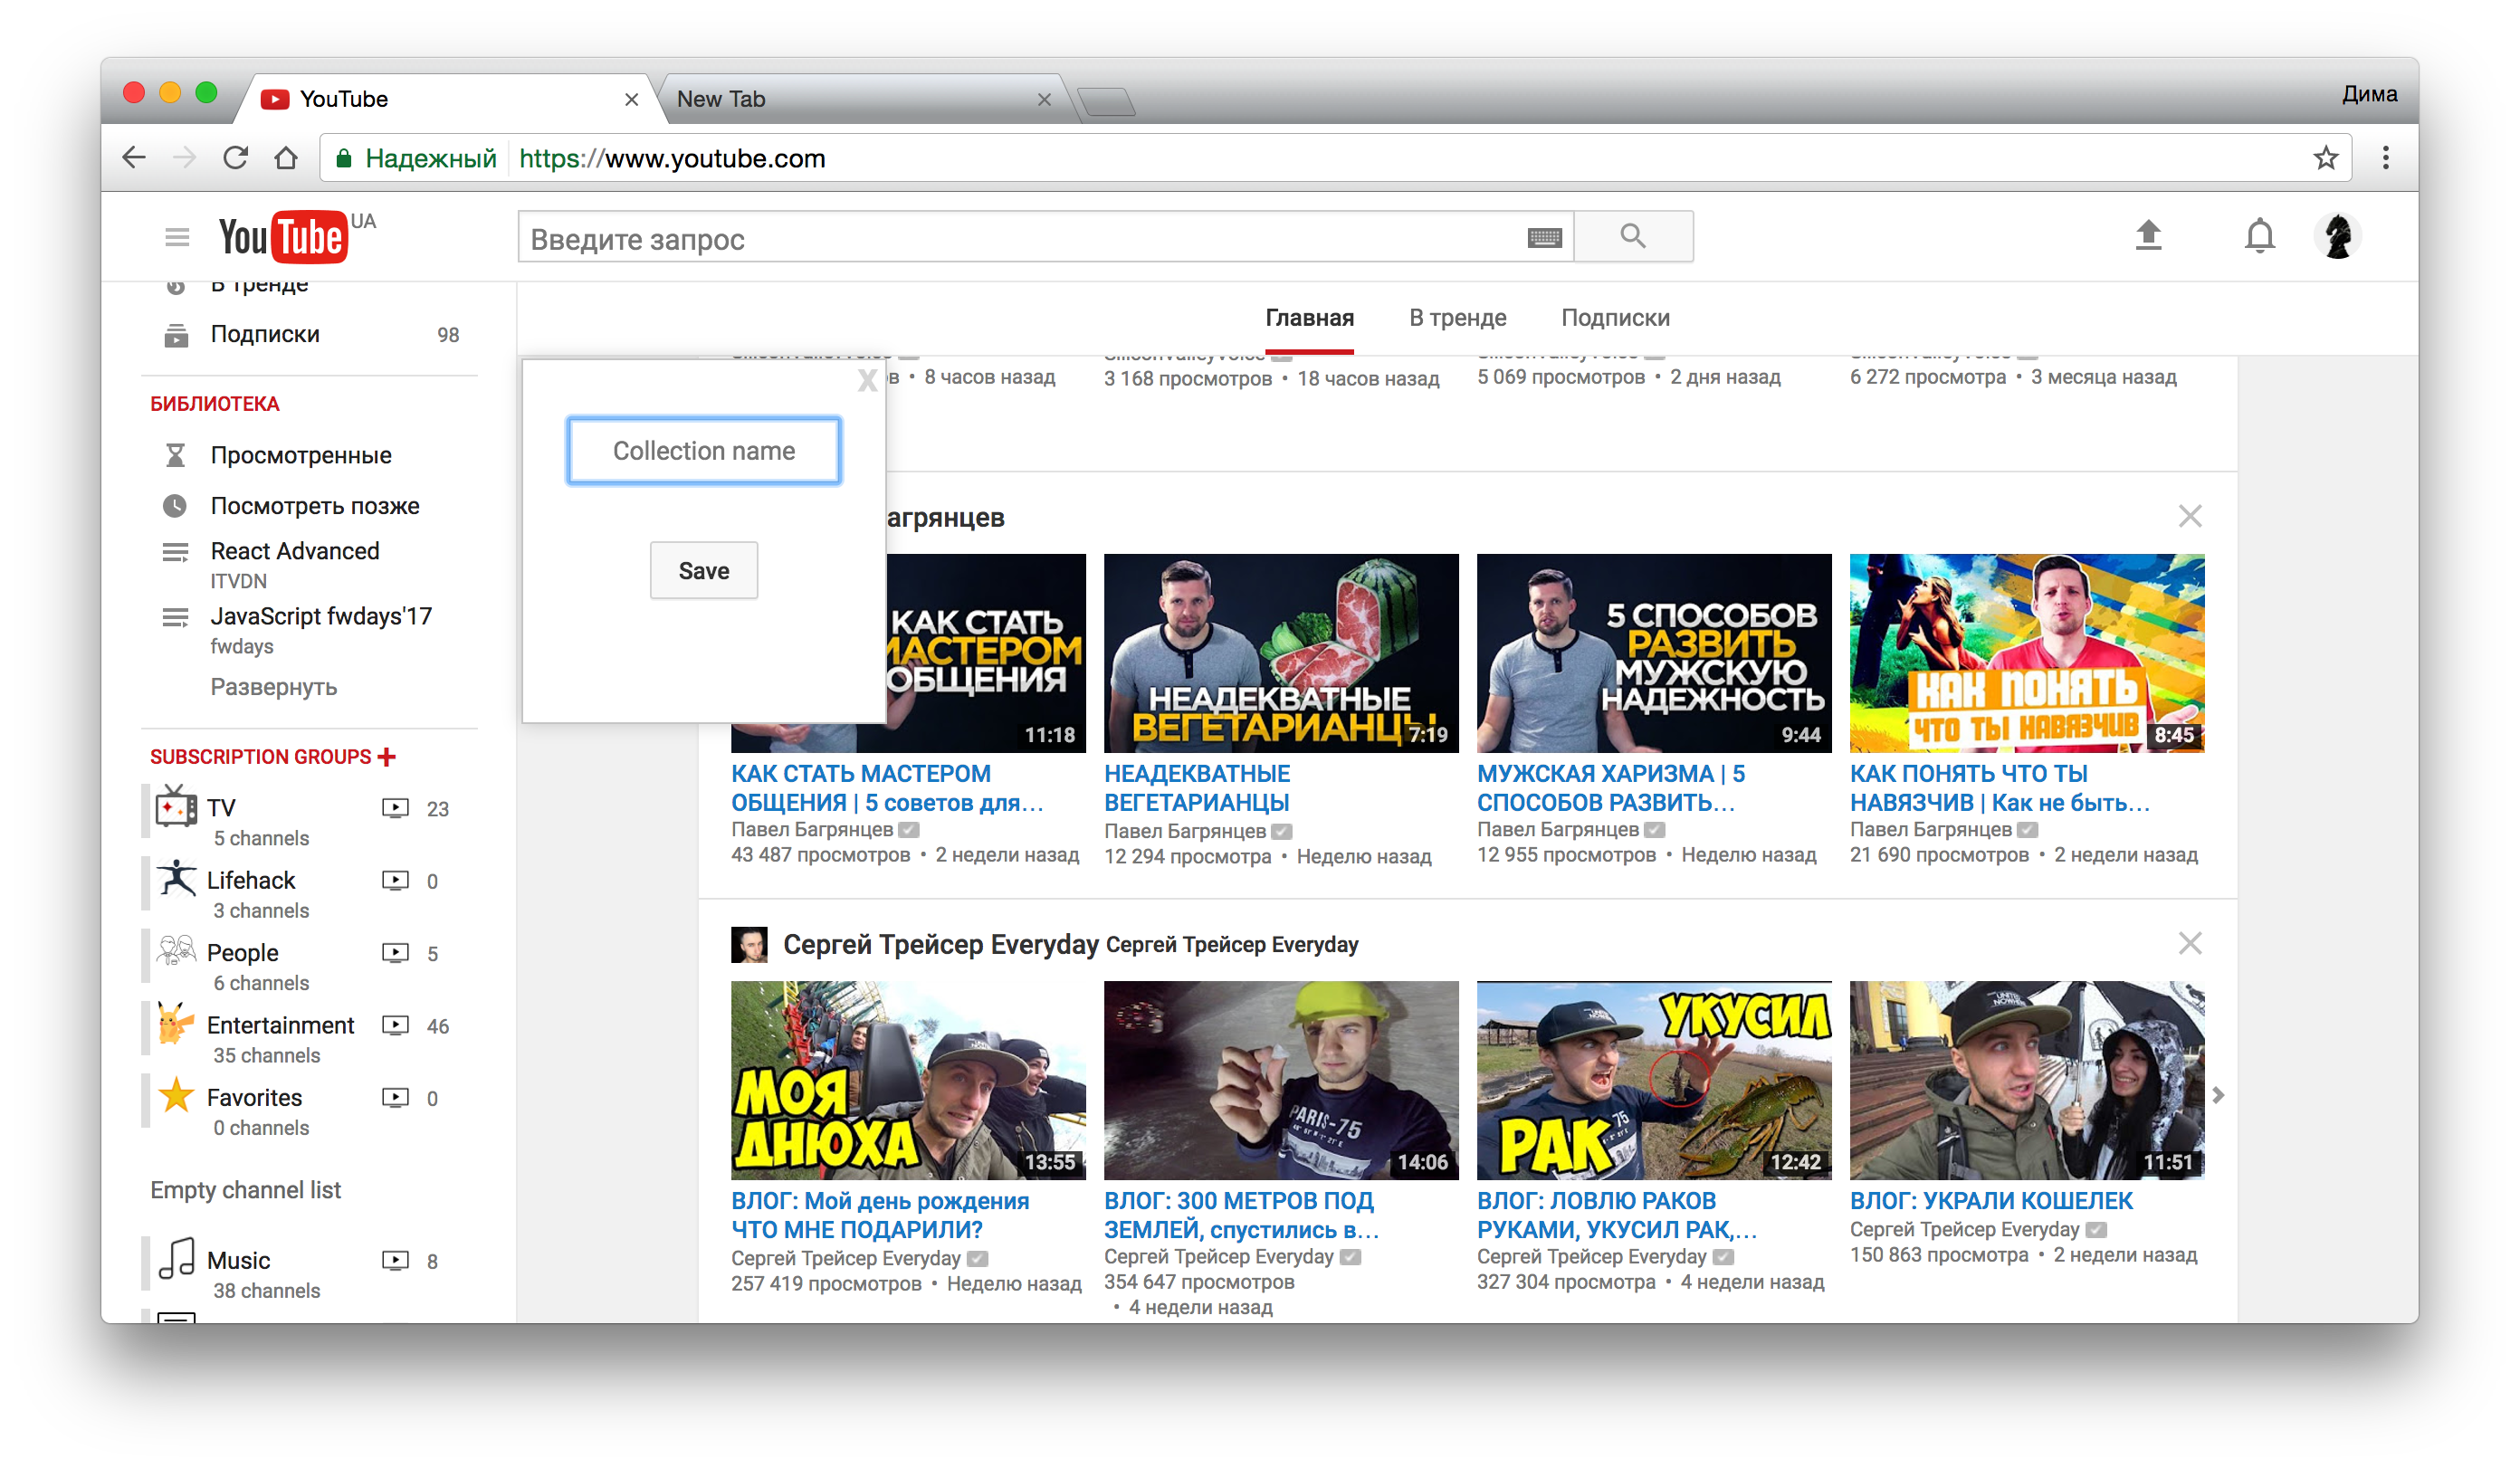2520x1468 pixels.
Task: Click the Save button
Action: [x=704, y=570]
